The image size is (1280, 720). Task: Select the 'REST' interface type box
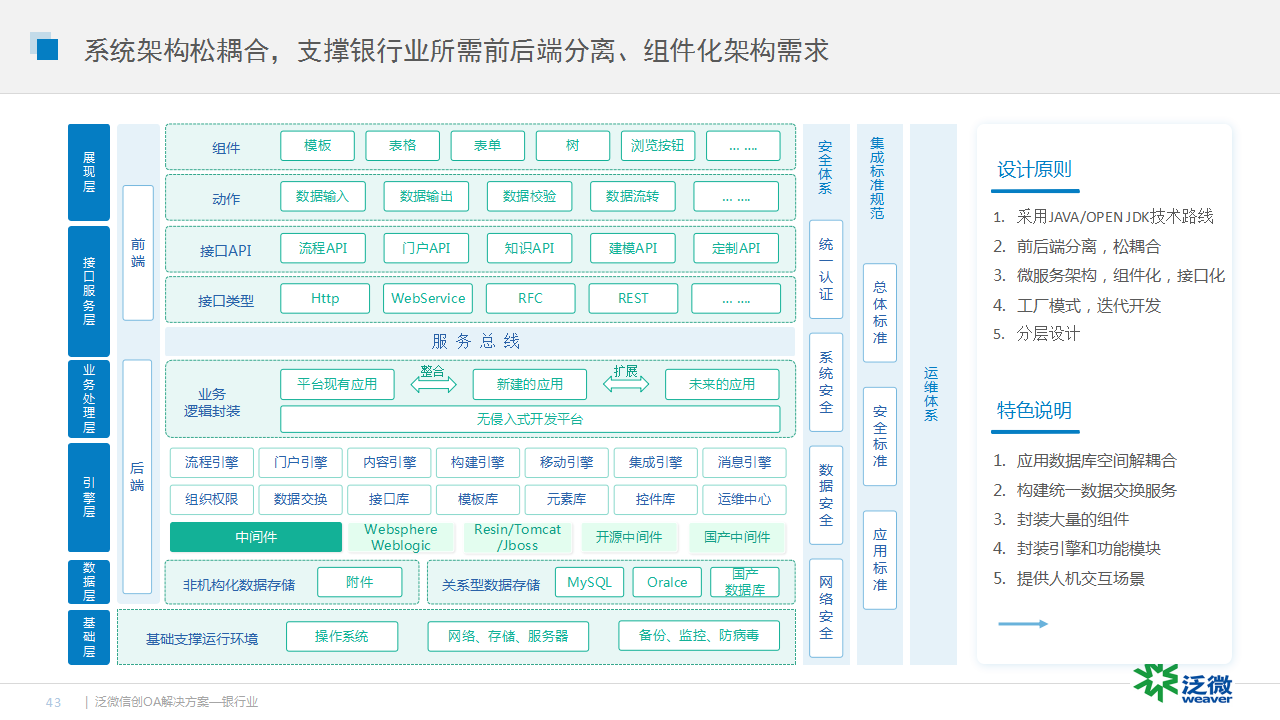[x=633, y=298]
